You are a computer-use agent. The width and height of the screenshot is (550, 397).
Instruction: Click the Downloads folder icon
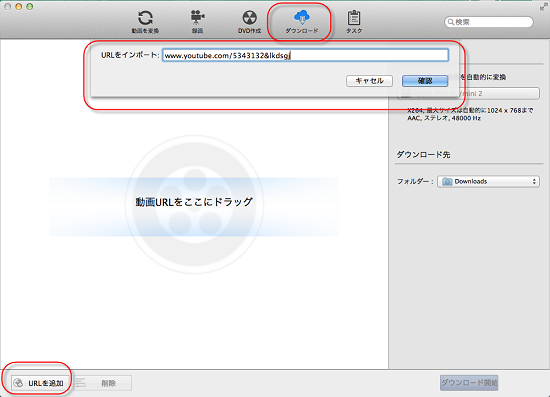[x=447, y=181]
